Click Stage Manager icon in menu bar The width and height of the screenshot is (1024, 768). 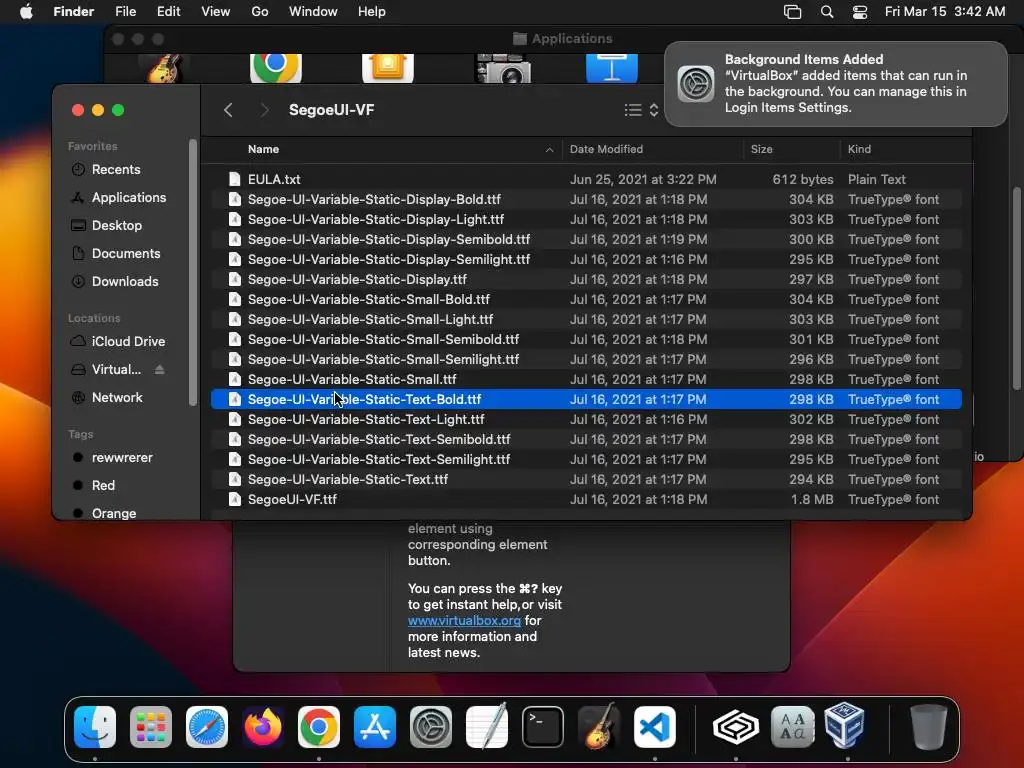[x=792, y=12]
